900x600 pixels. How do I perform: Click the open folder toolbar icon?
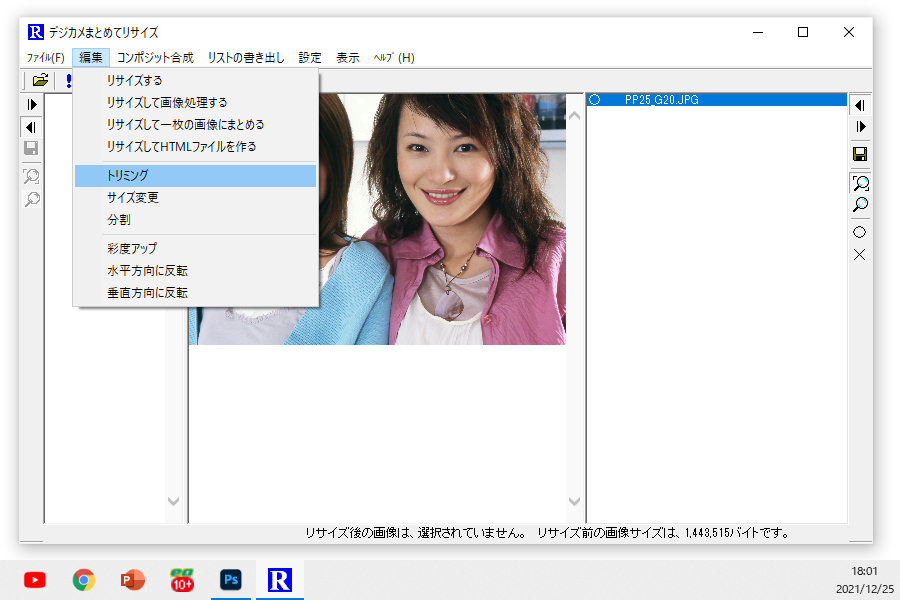[40, 80]
